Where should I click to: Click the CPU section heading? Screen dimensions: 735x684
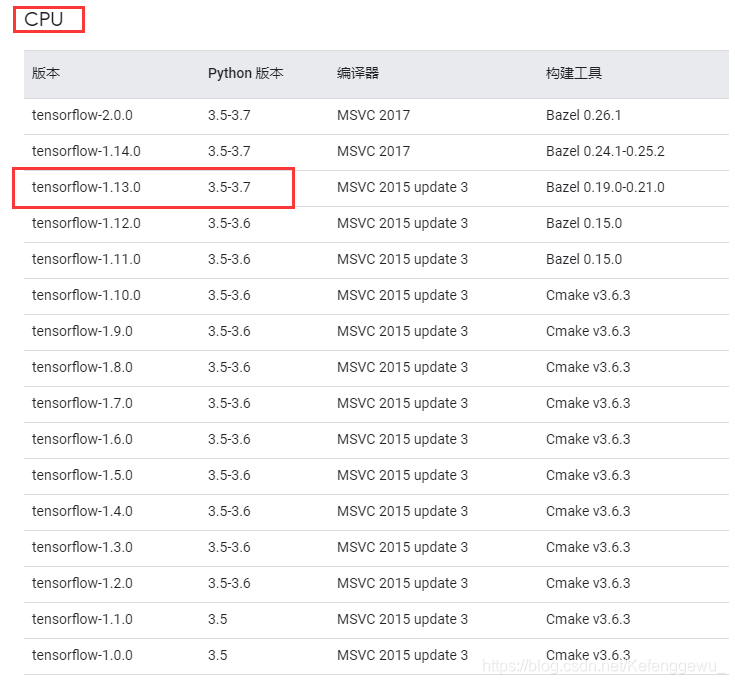pyautogui.click(x=44, y=19)
